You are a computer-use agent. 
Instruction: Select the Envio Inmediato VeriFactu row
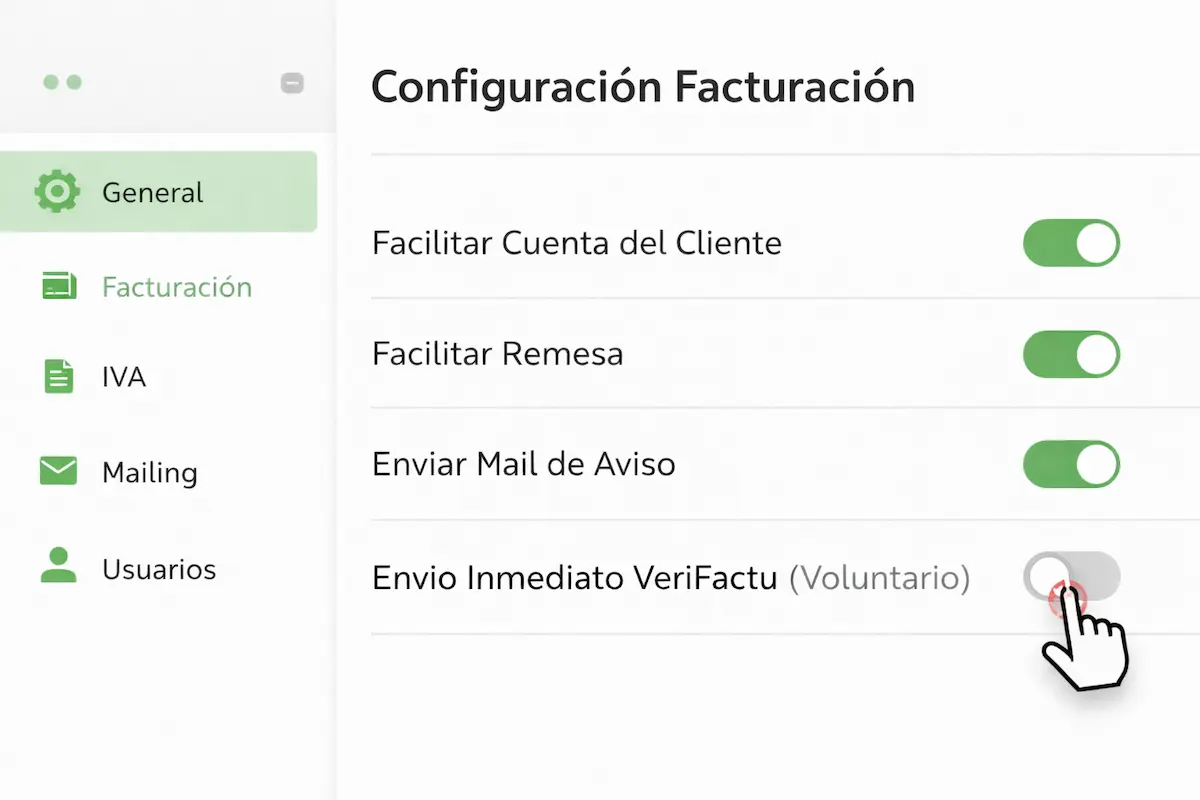pyautogui.click(x=670, y=577)
